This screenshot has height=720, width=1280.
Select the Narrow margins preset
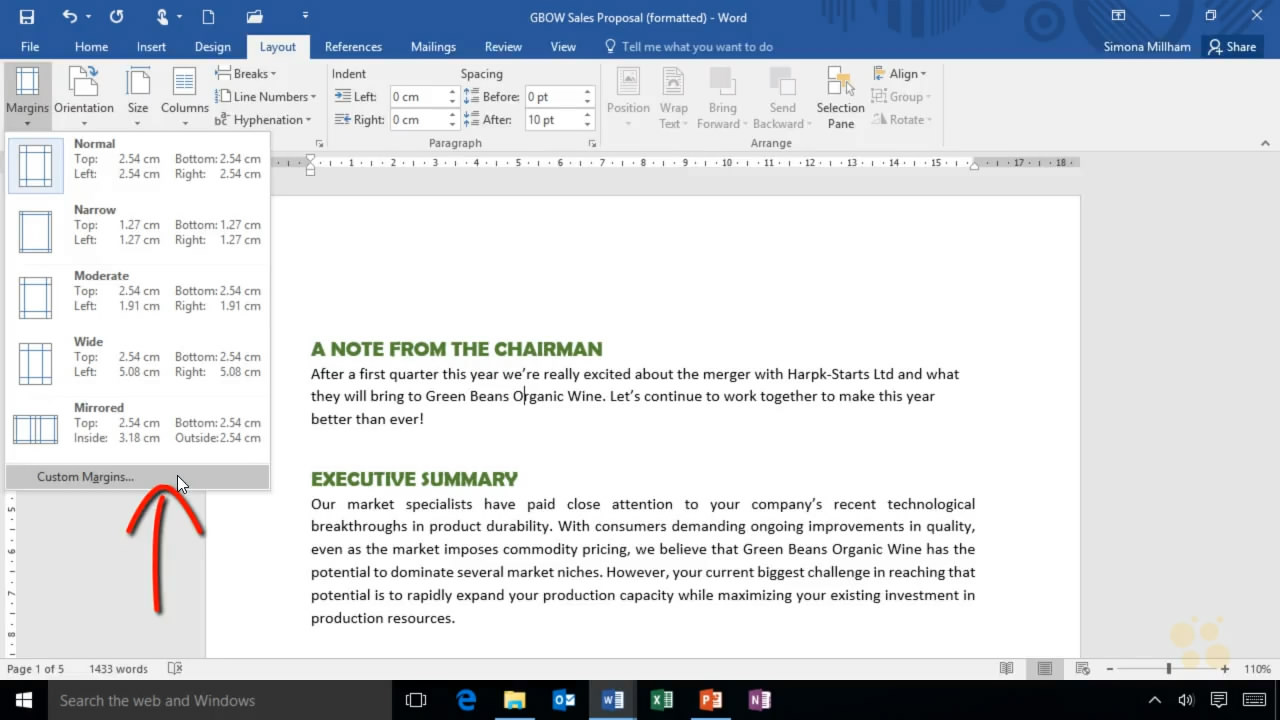(137, 232)
